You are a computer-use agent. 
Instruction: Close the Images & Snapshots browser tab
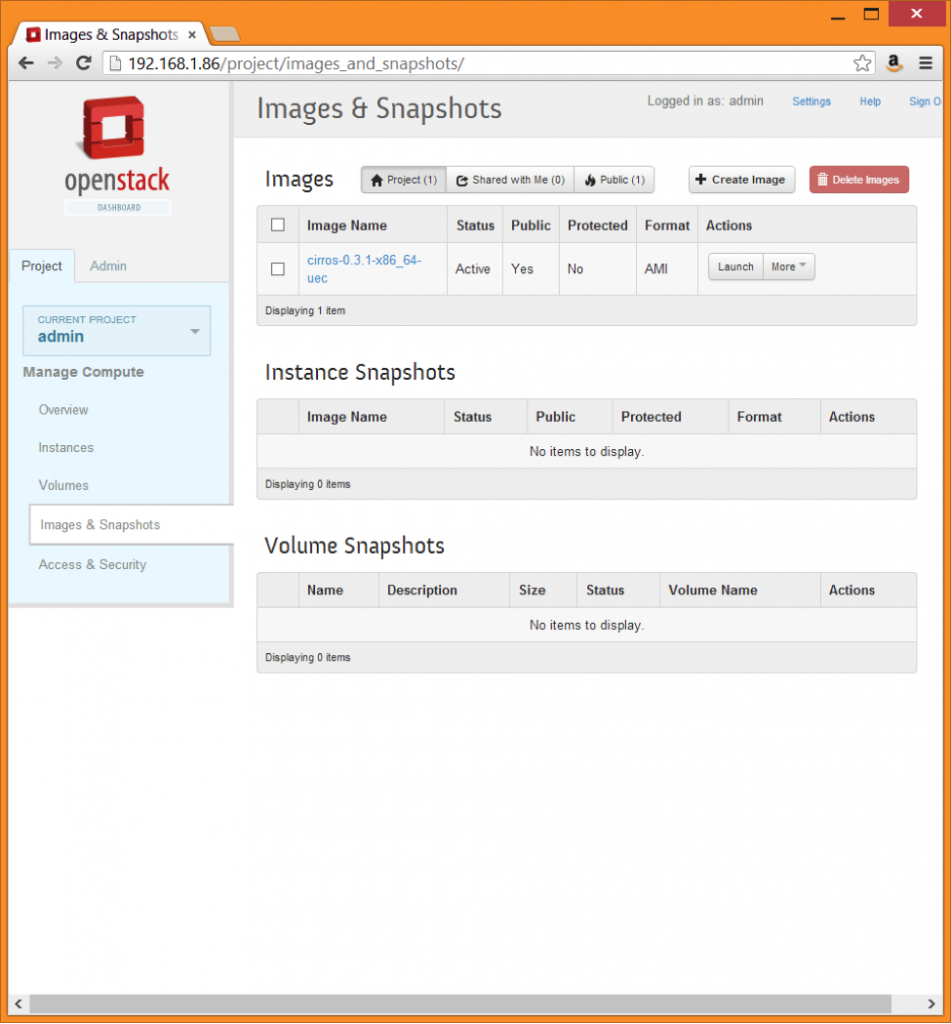[192, 35]
